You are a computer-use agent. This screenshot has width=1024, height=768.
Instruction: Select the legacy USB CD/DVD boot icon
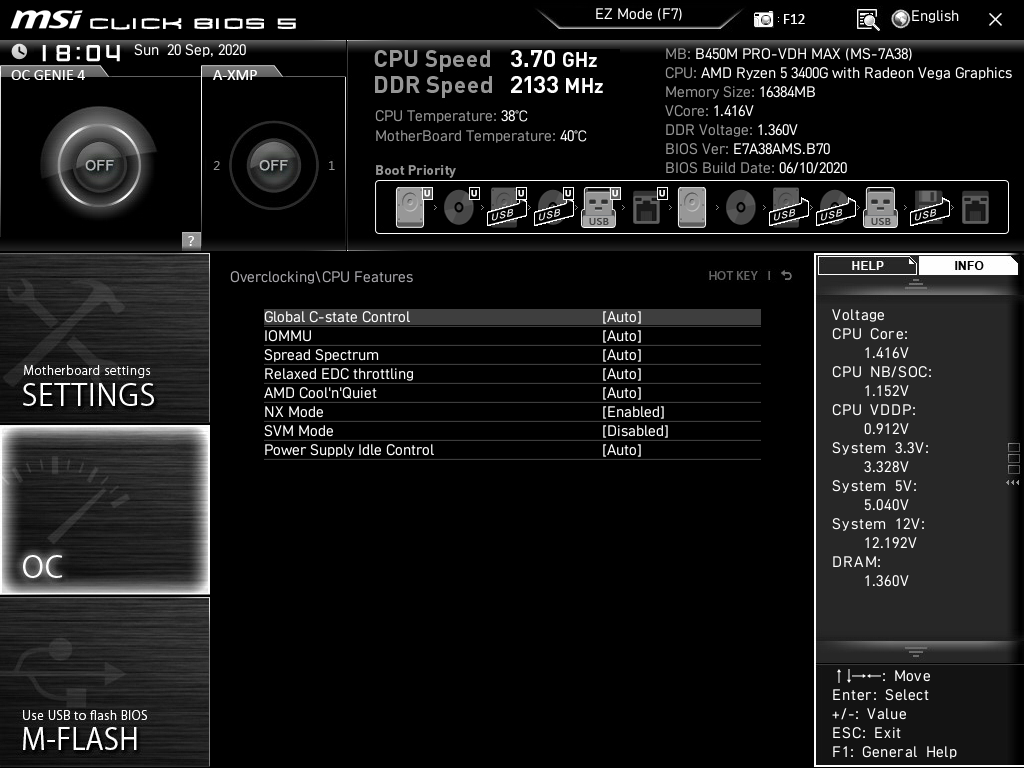836,207
